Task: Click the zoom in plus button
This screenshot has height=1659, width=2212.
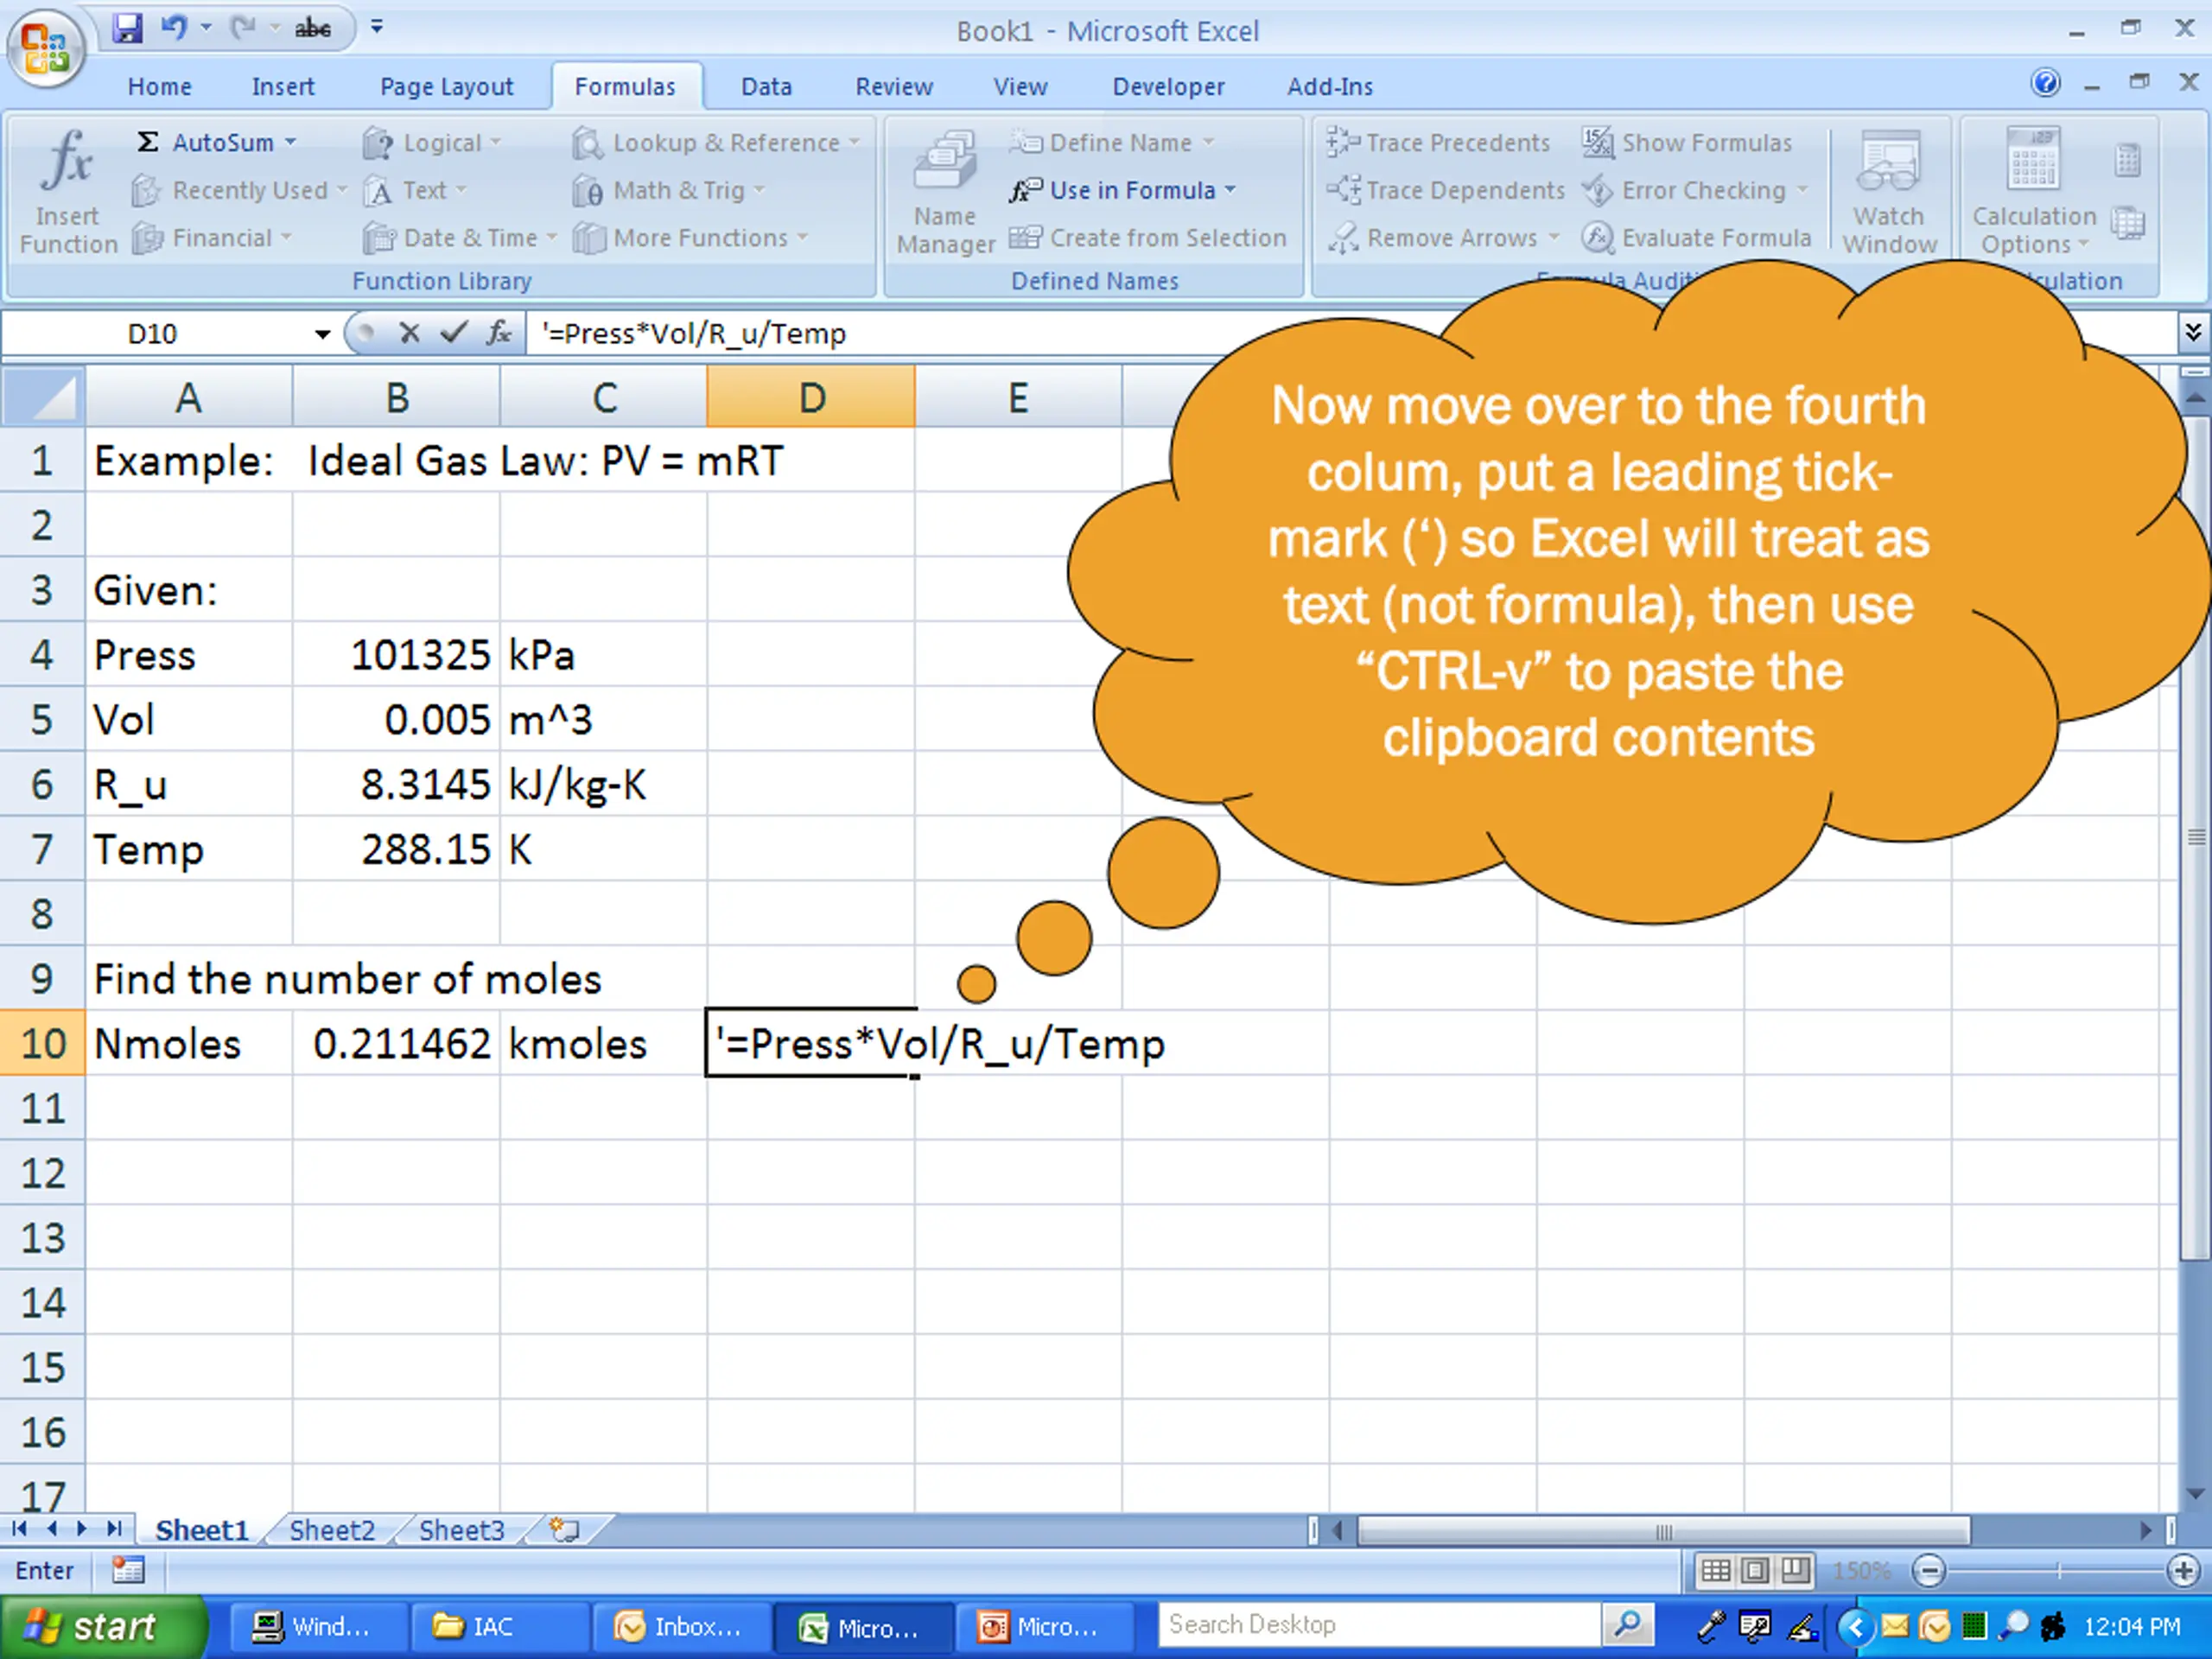Action: (x=2184, y=1570)
